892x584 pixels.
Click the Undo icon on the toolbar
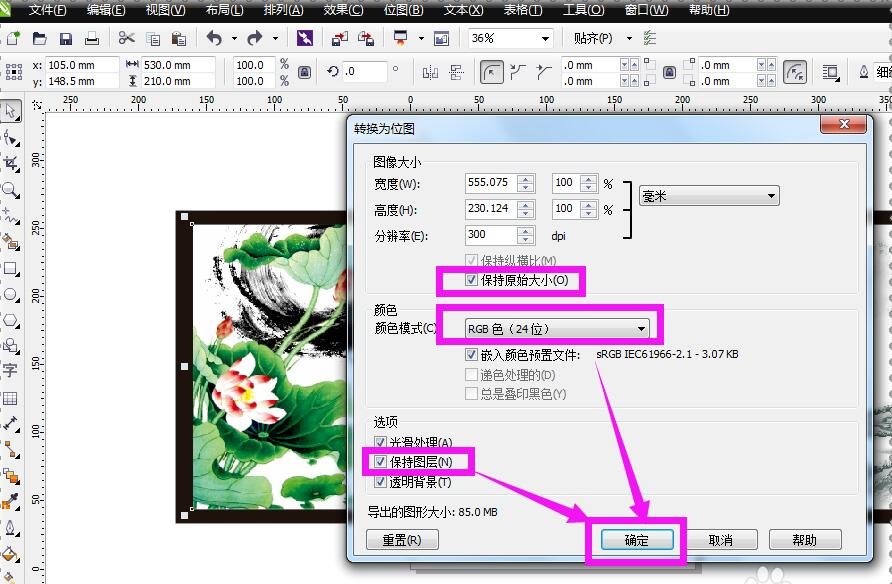pyautogui.click(x=215, y=37)
